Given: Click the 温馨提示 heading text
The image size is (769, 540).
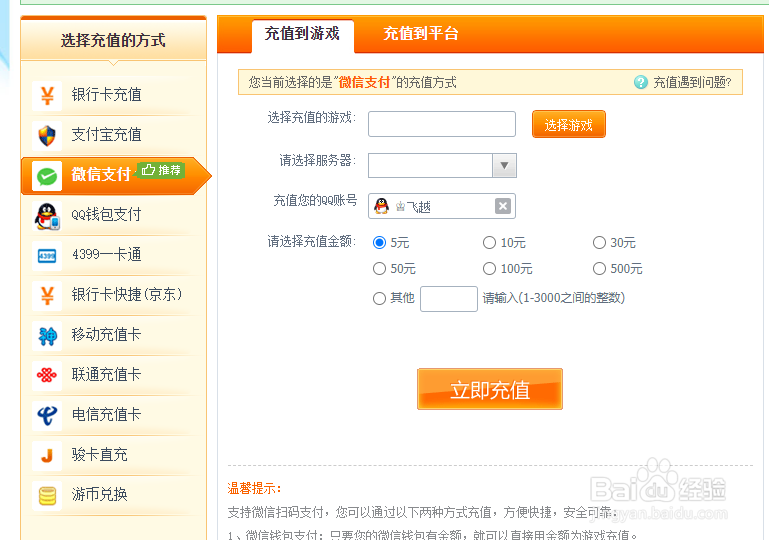Looking at the screenshot, I should click(254, 489).
